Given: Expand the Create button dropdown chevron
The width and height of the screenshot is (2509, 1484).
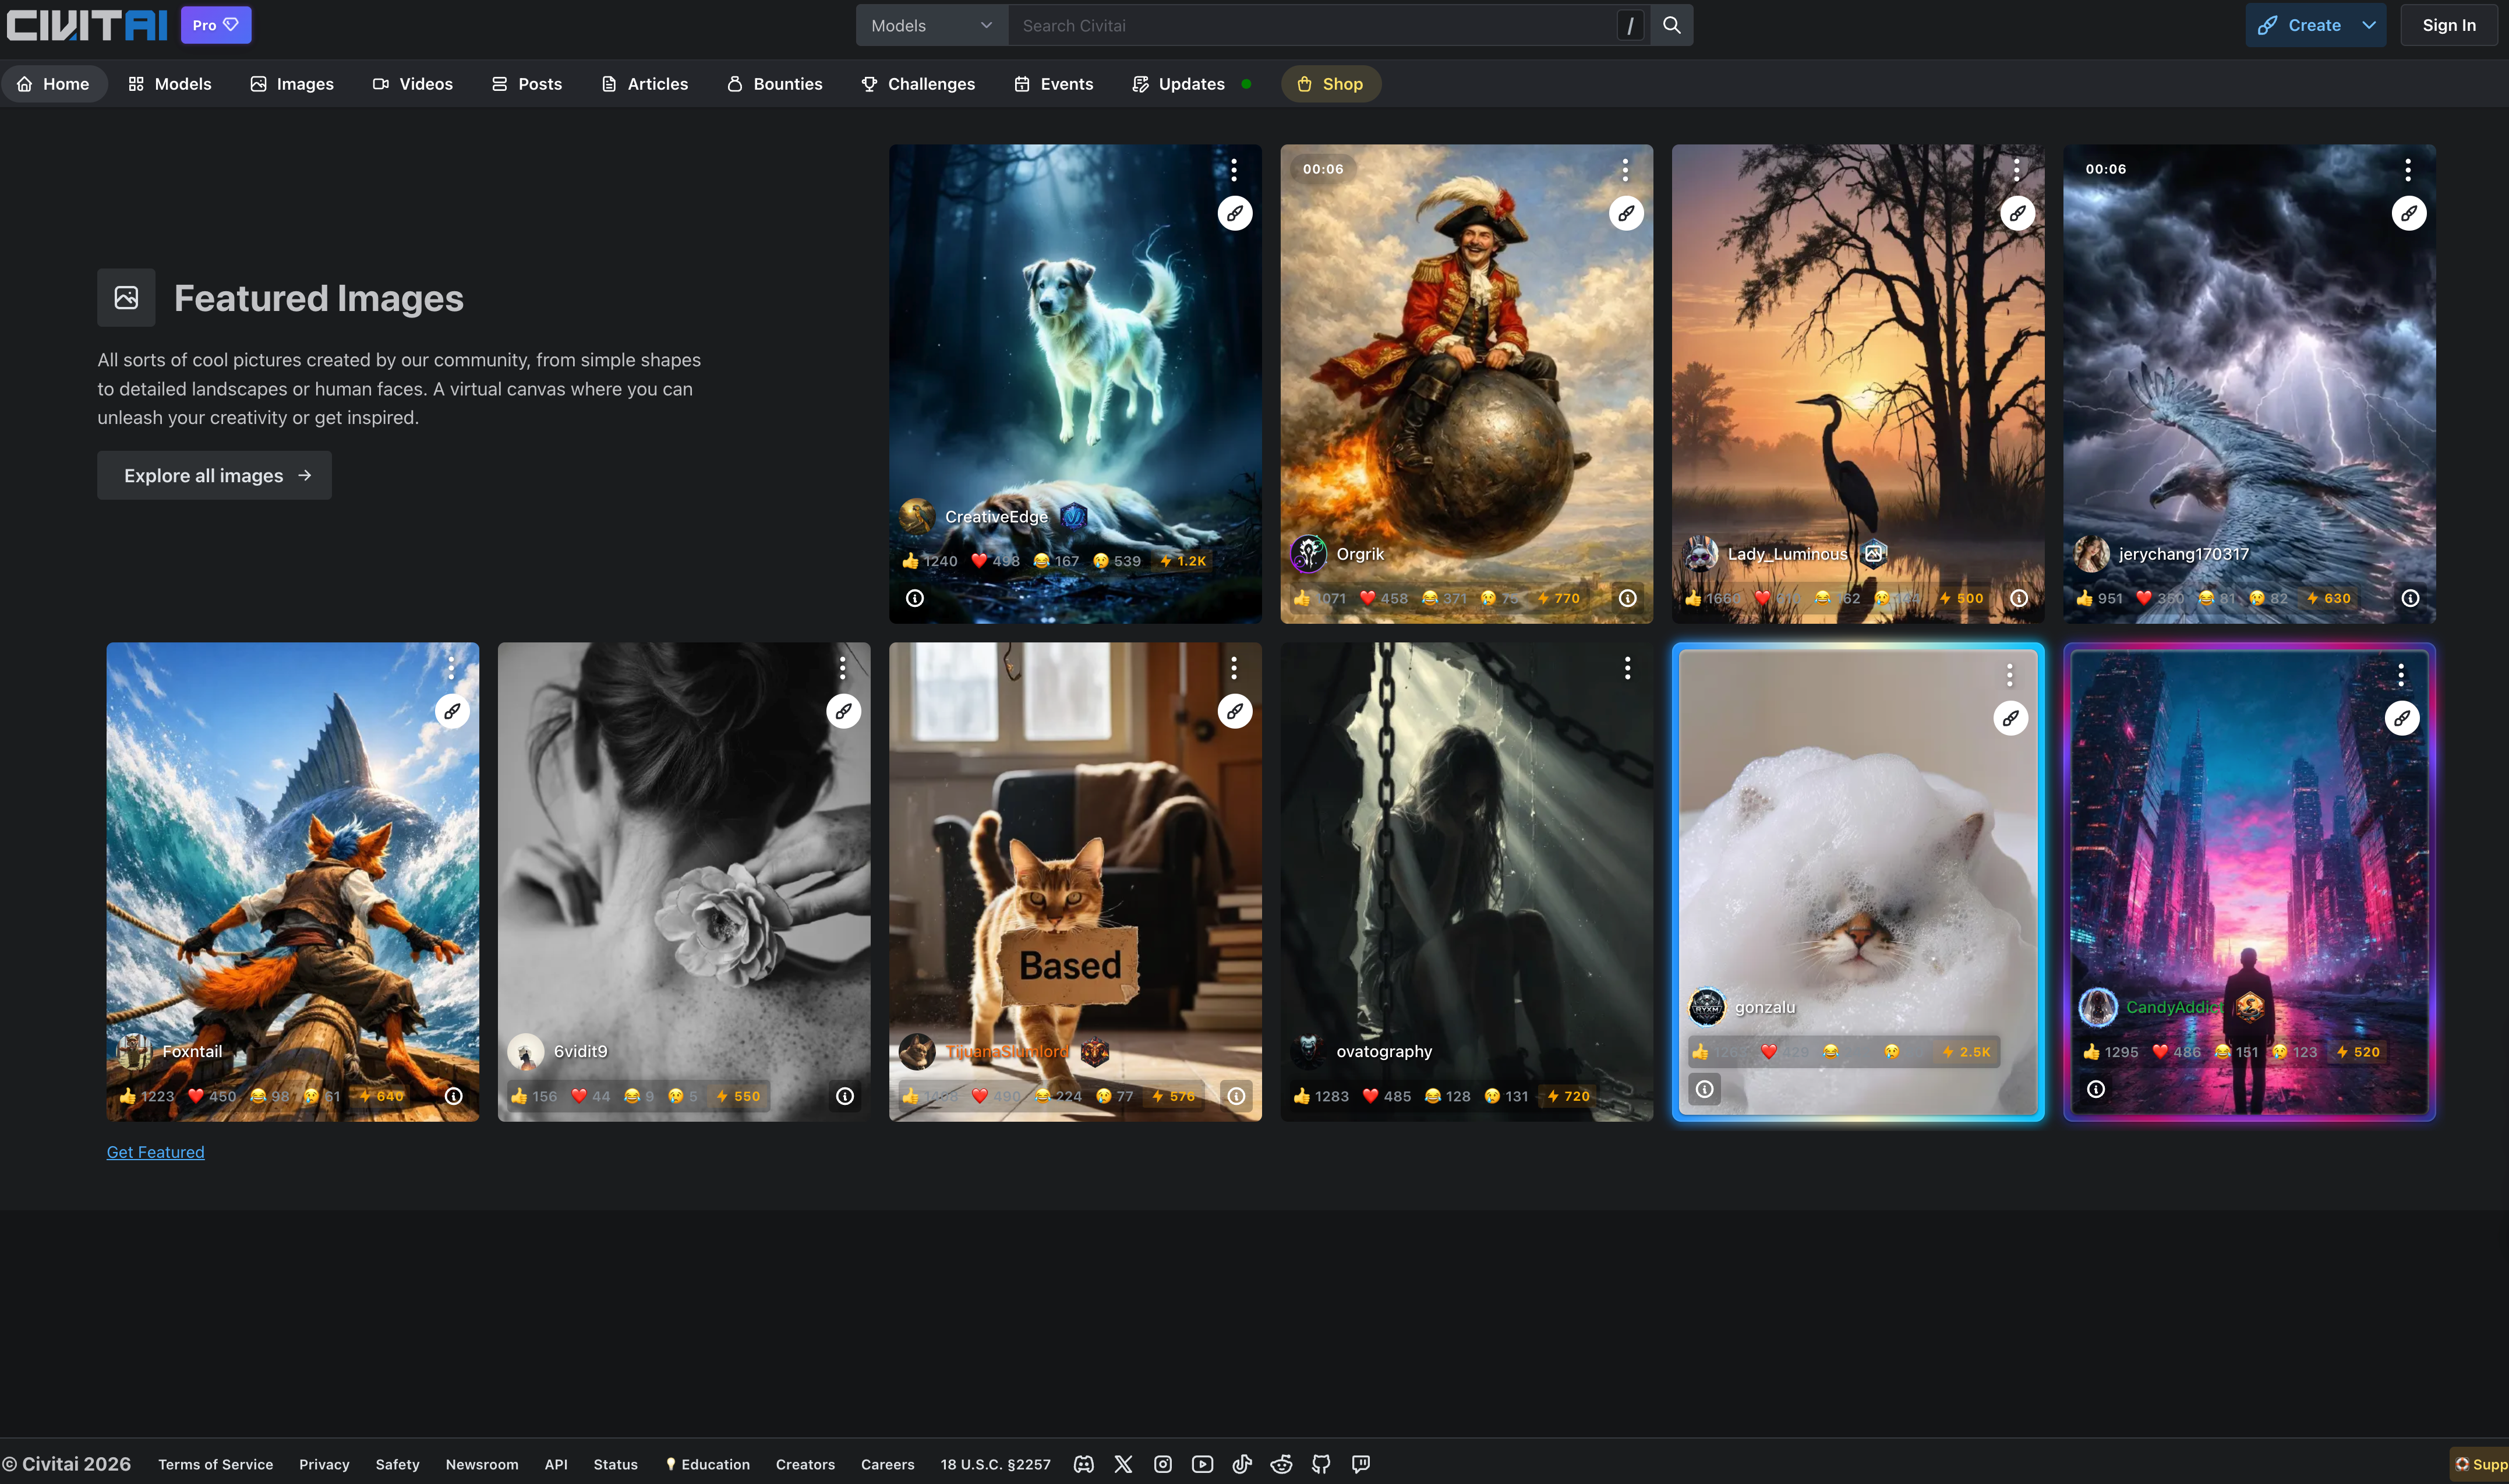Looking at the screenshot, I should pos(2369,25).
